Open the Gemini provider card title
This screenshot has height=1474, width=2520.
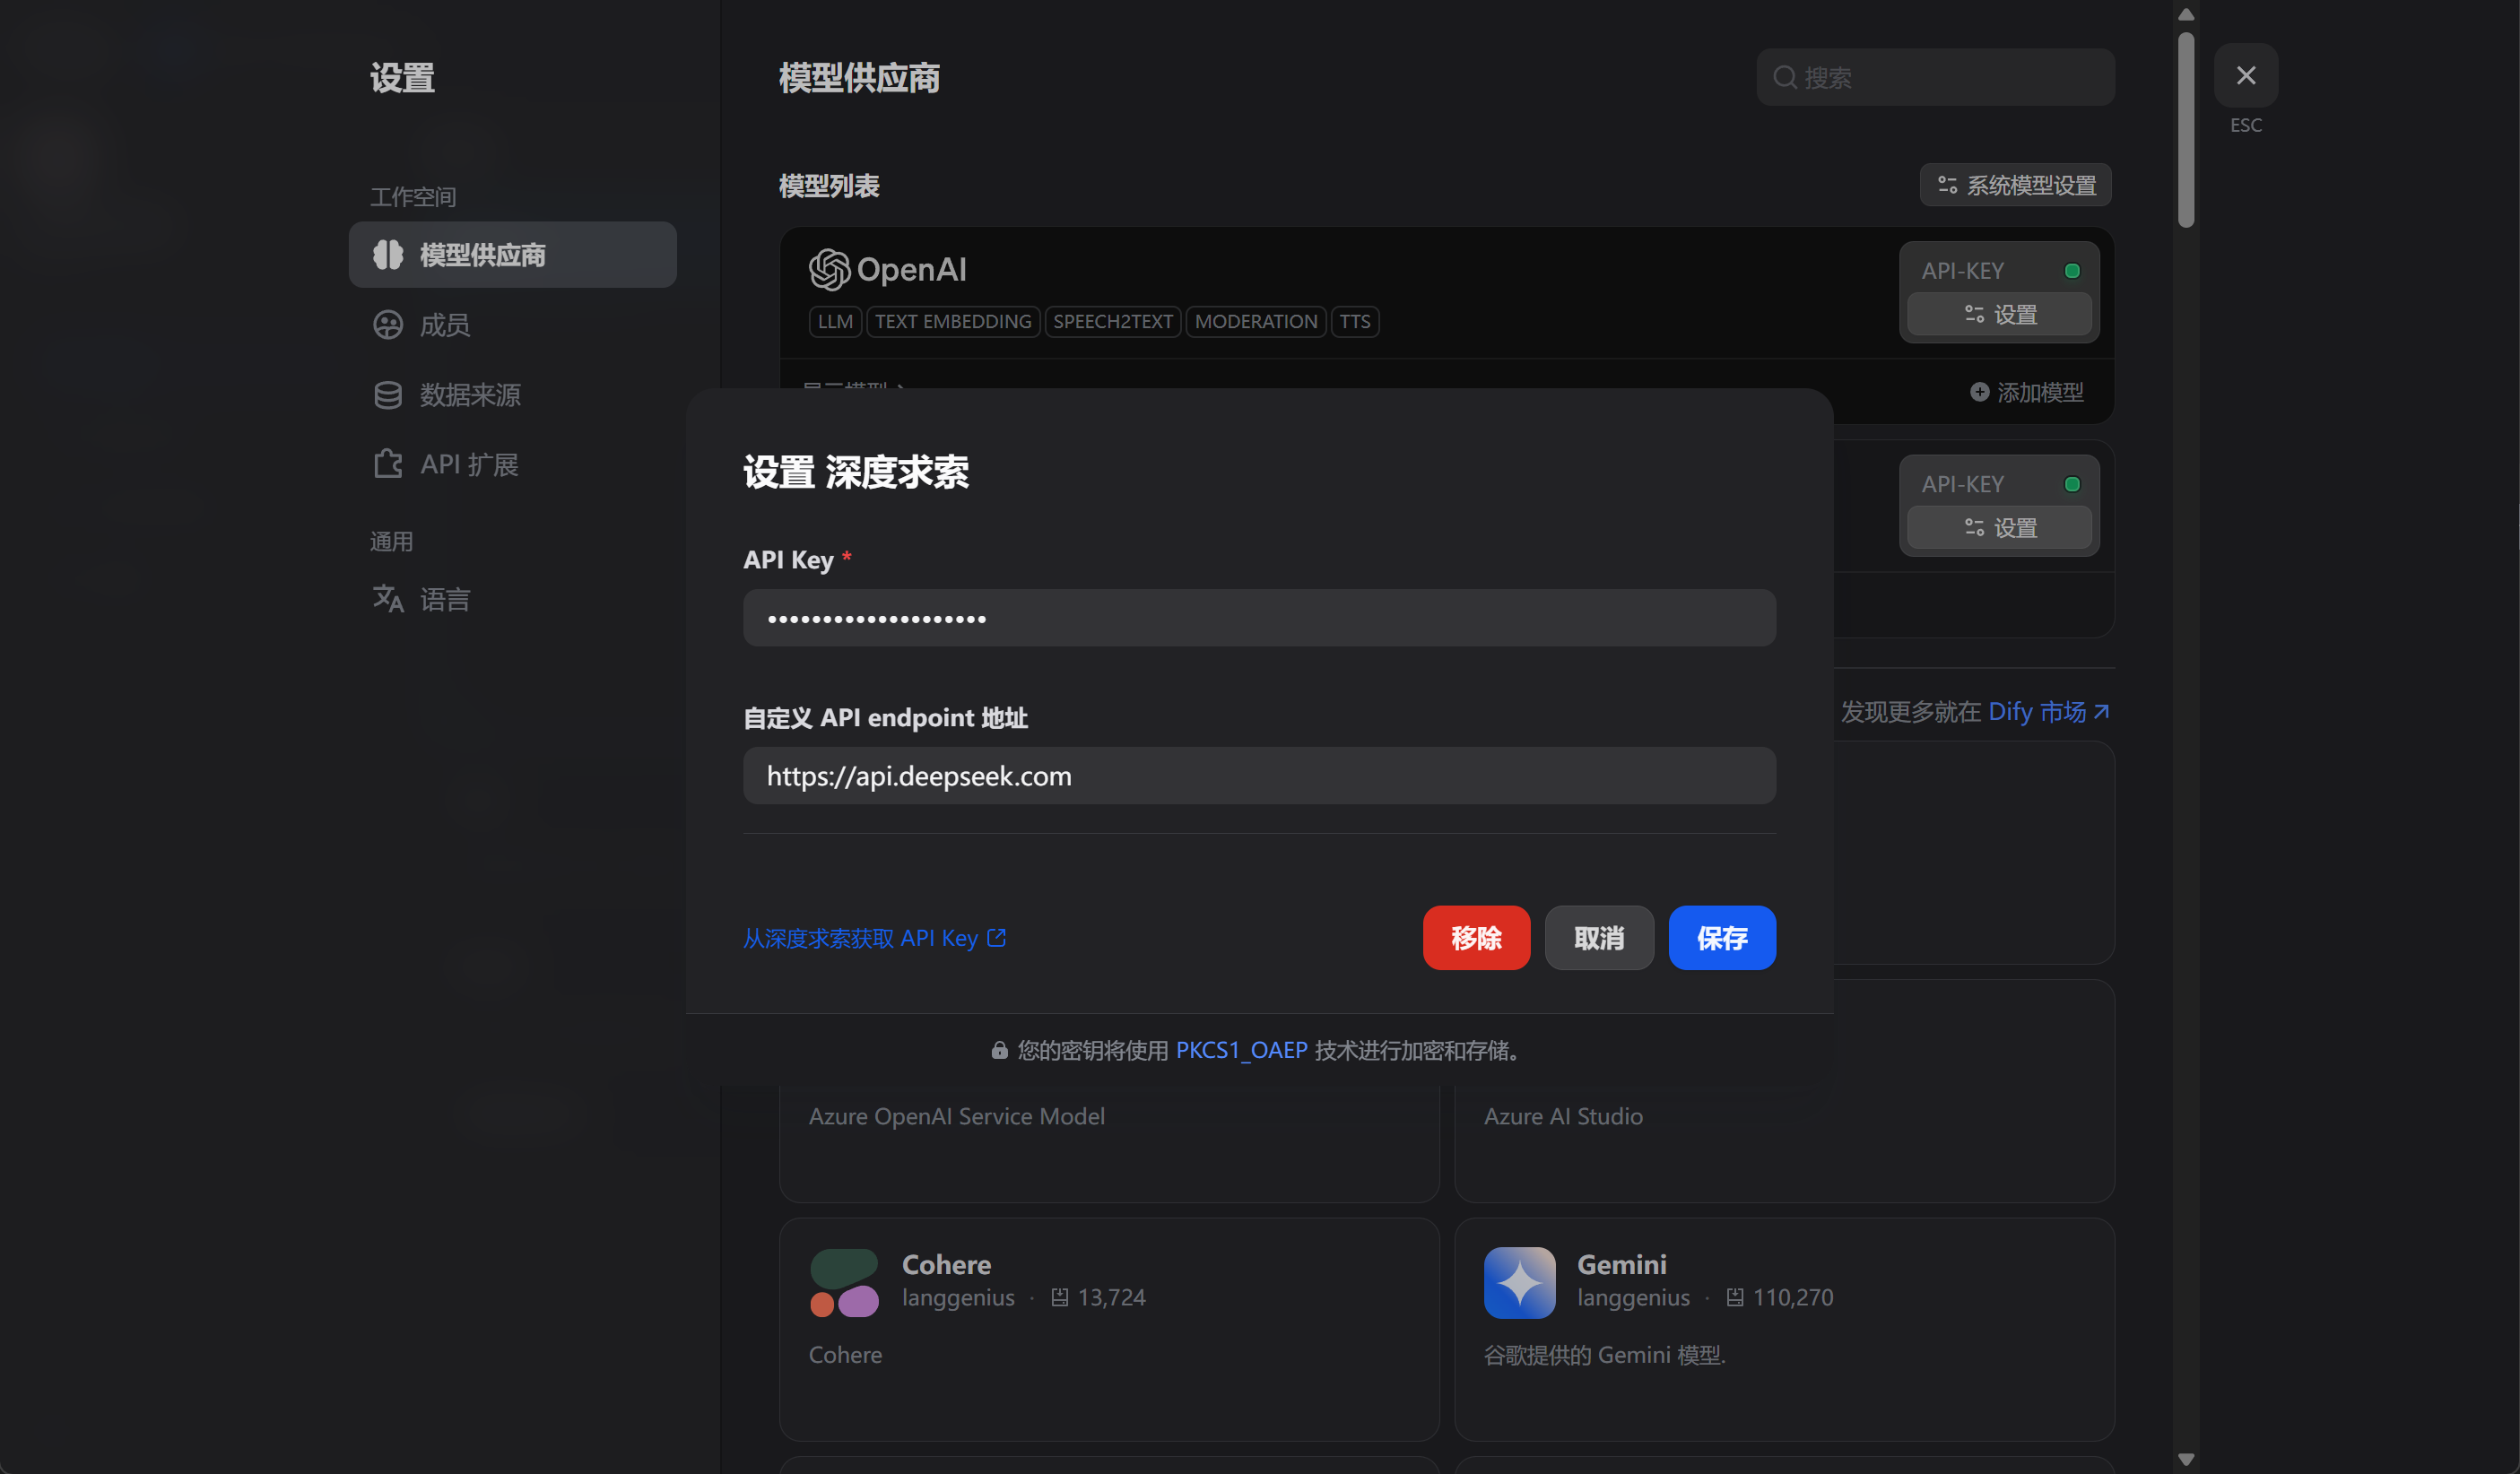pyautogui.click(x=1622, y=1265)
